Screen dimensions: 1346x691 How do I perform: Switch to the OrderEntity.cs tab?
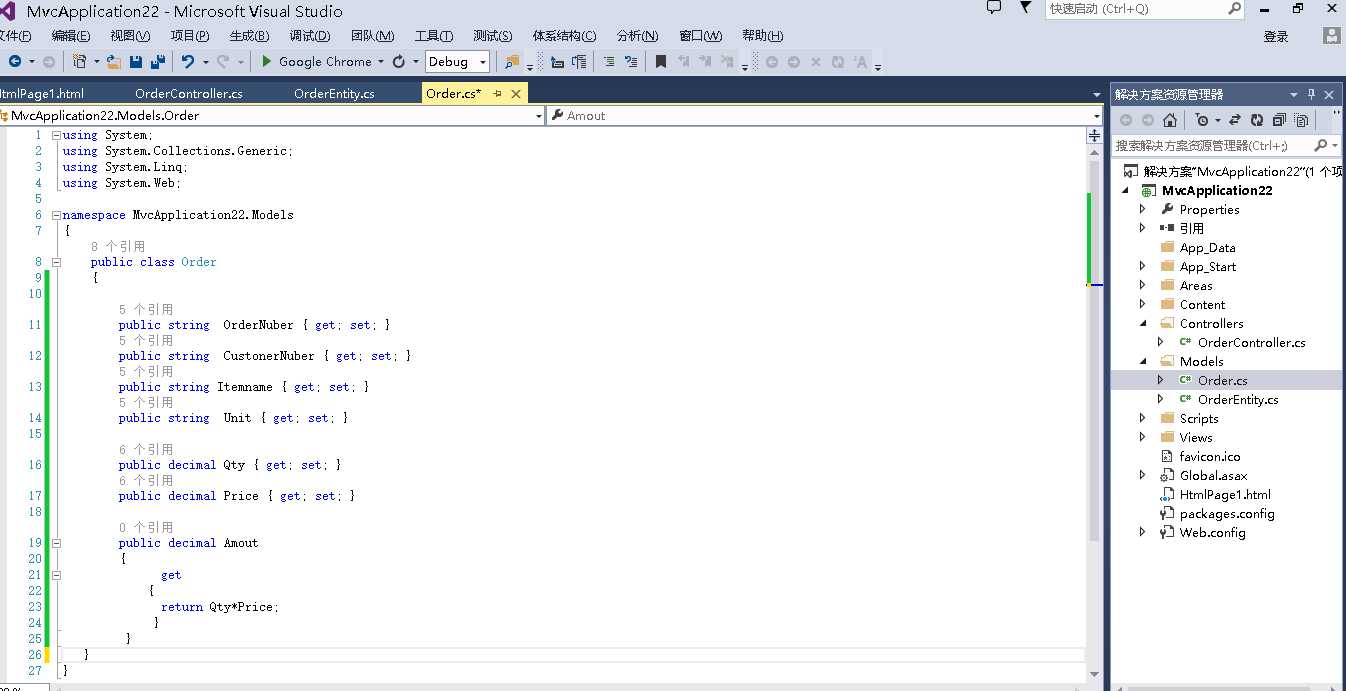334,94
